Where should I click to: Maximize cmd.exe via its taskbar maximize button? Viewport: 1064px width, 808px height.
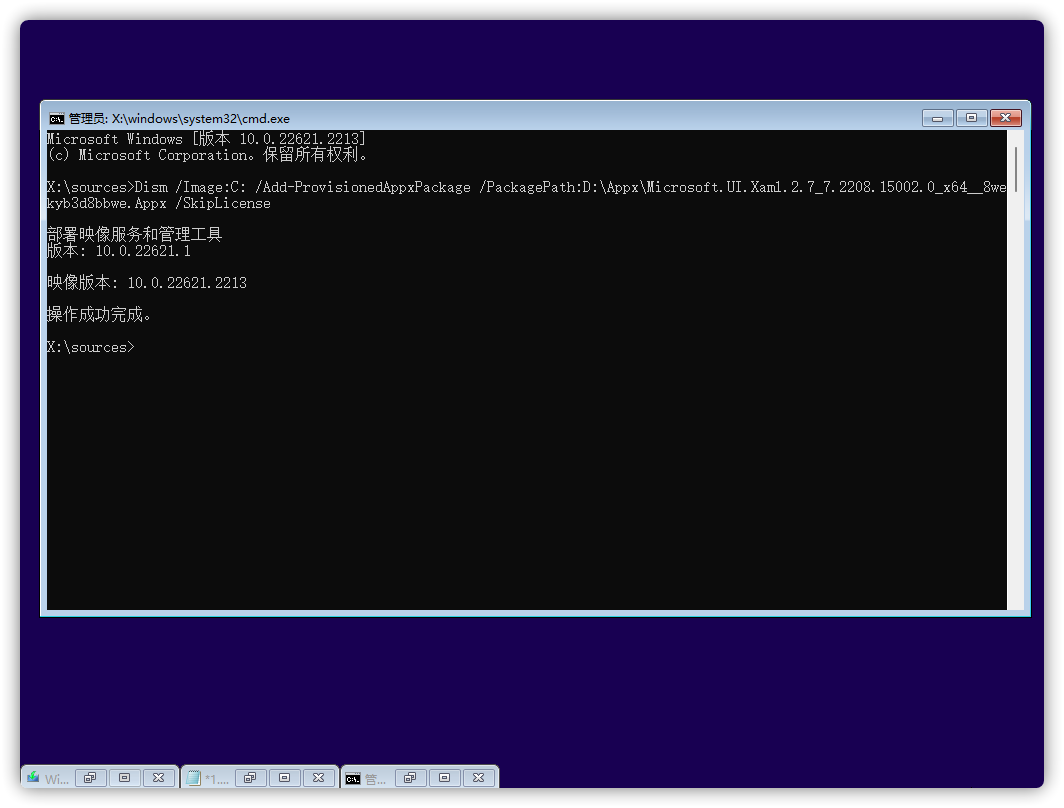(x=444, y=777)
